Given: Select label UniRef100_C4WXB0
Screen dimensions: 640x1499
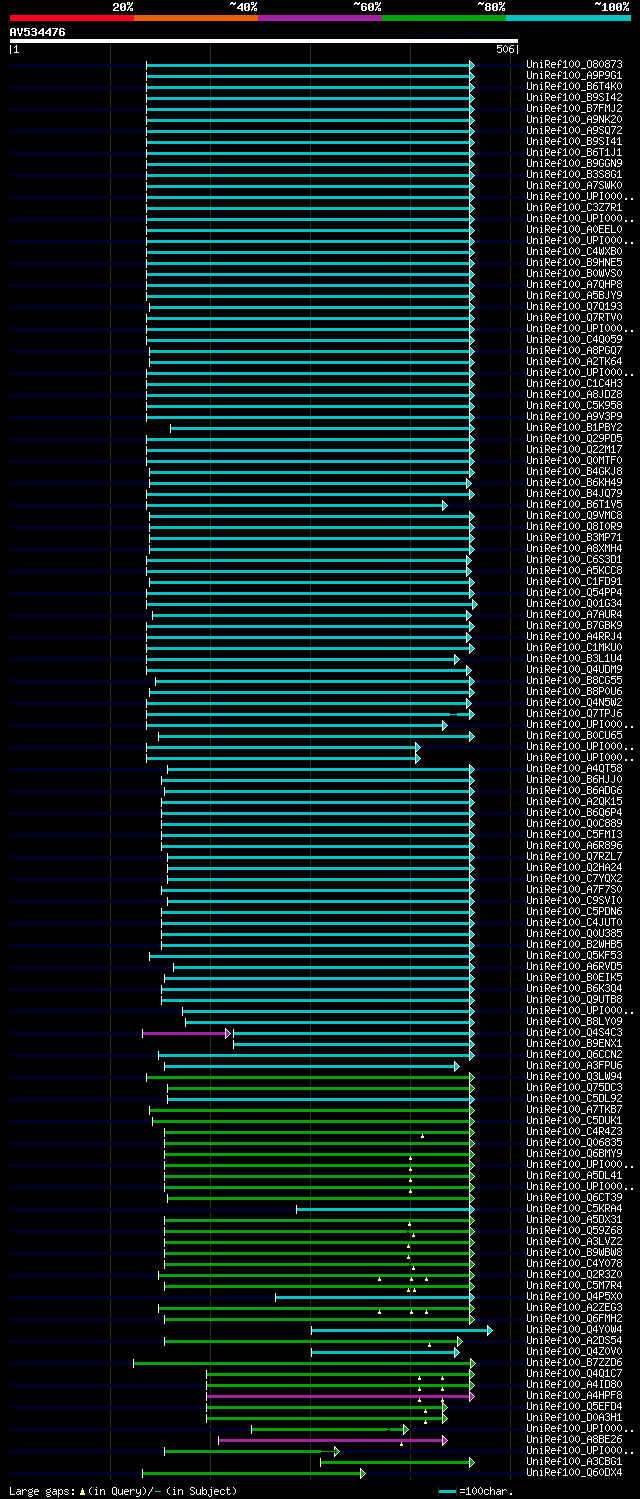Looking at the screenshot, I should 574,252.
